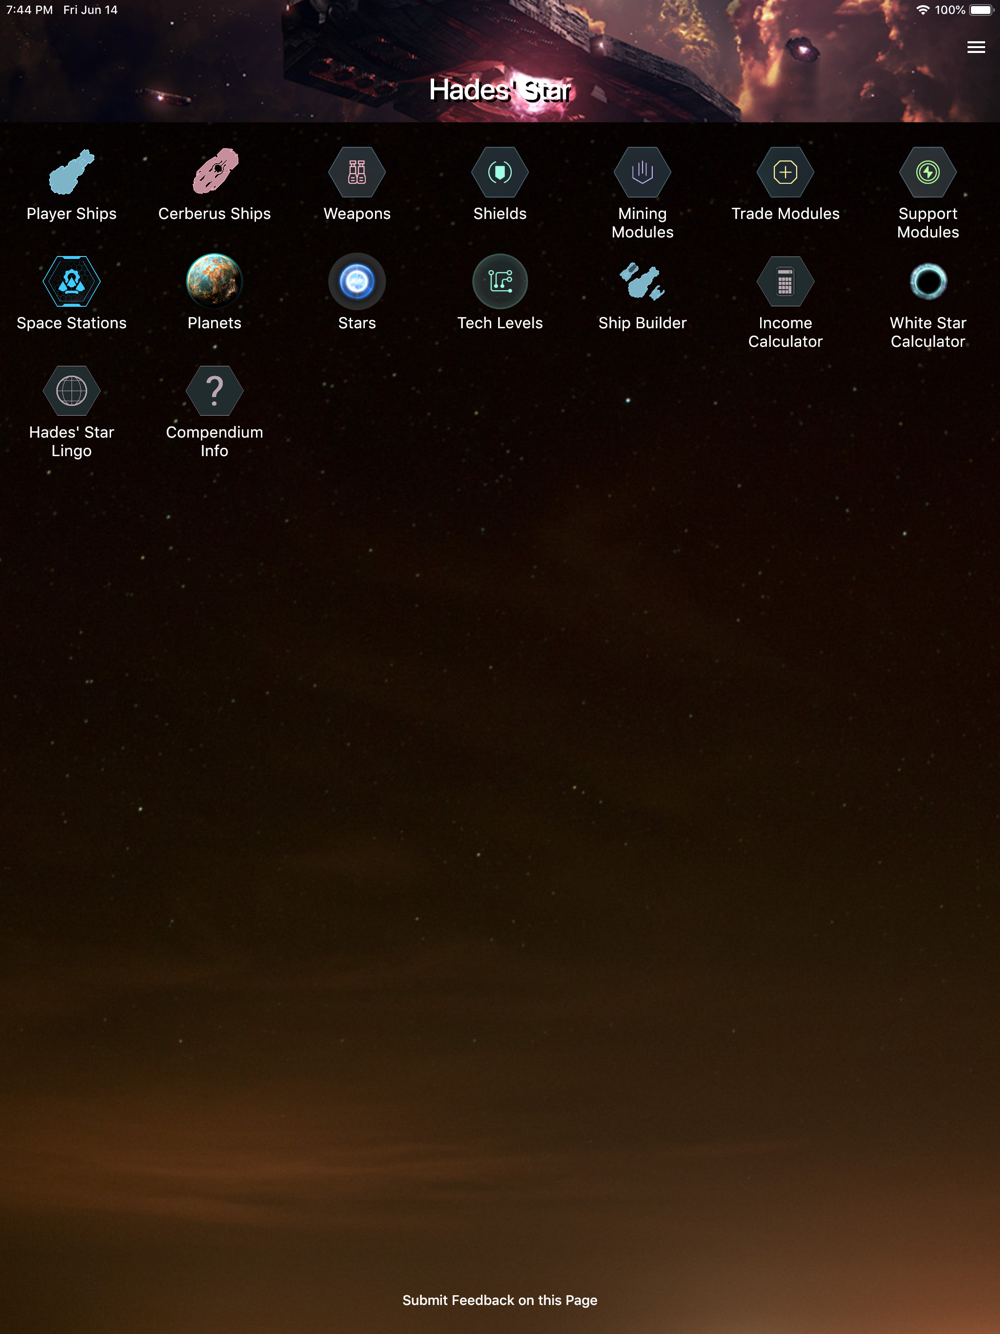The image size is (1000, 1334).
Task: Open the Ship Builder icon
Action: (x=643, y=282)
